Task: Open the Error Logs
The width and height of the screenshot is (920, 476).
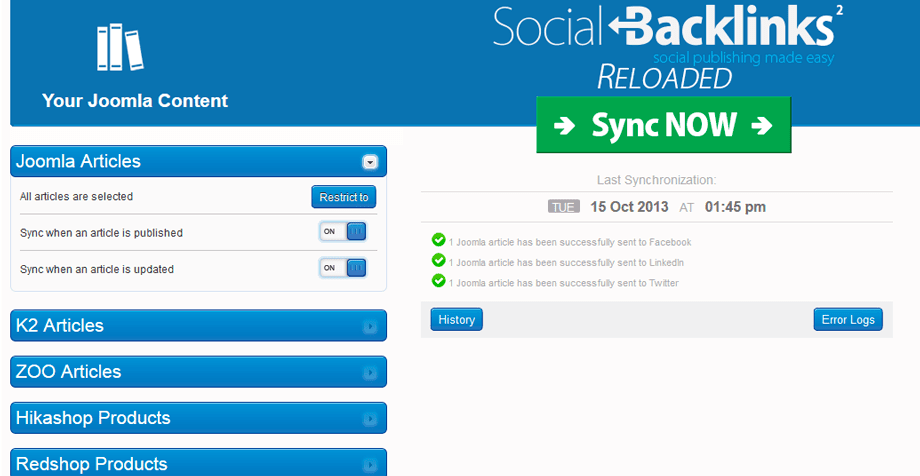Action: tap(848, 320)
